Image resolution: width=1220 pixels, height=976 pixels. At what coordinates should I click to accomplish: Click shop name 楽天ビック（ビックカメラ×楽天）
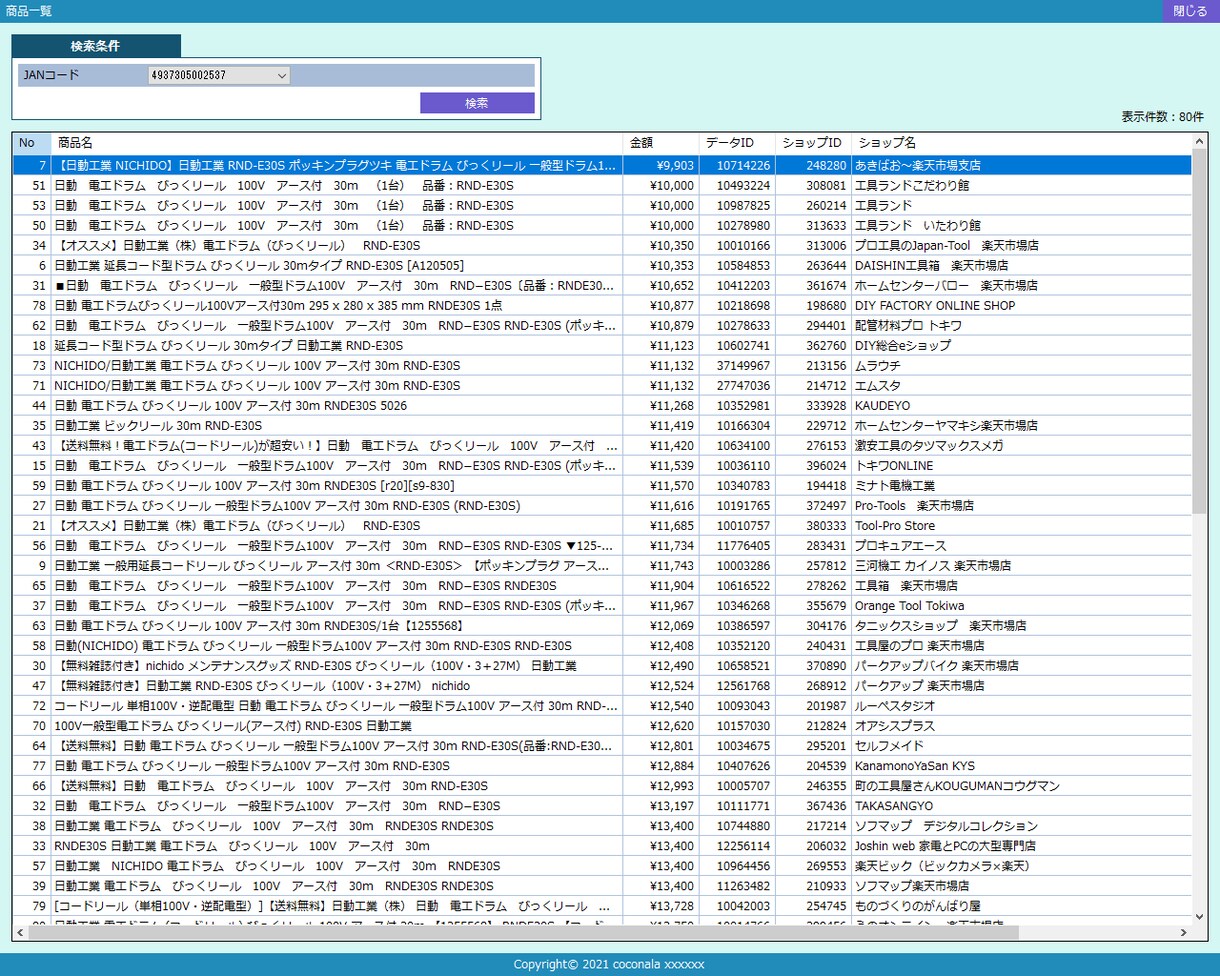(x=942, y=865)
